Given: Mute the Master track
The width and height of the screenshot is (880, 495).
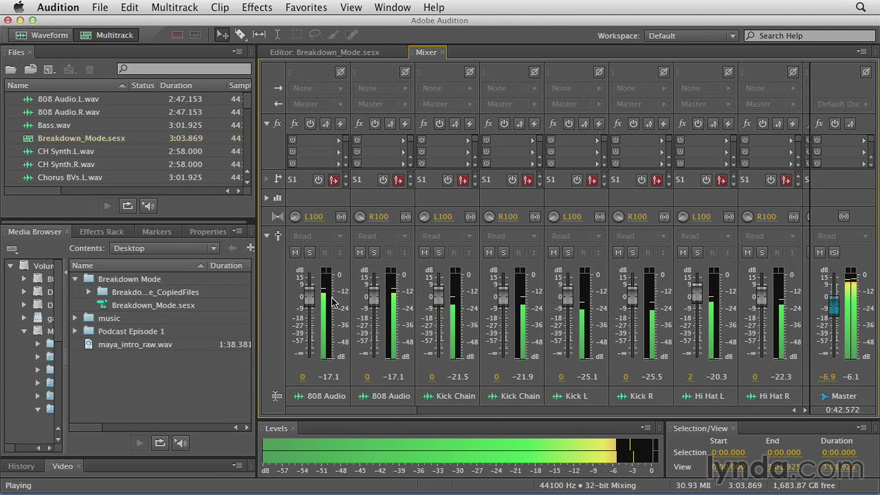Looking at the screenshot, I should click(820, 253).
